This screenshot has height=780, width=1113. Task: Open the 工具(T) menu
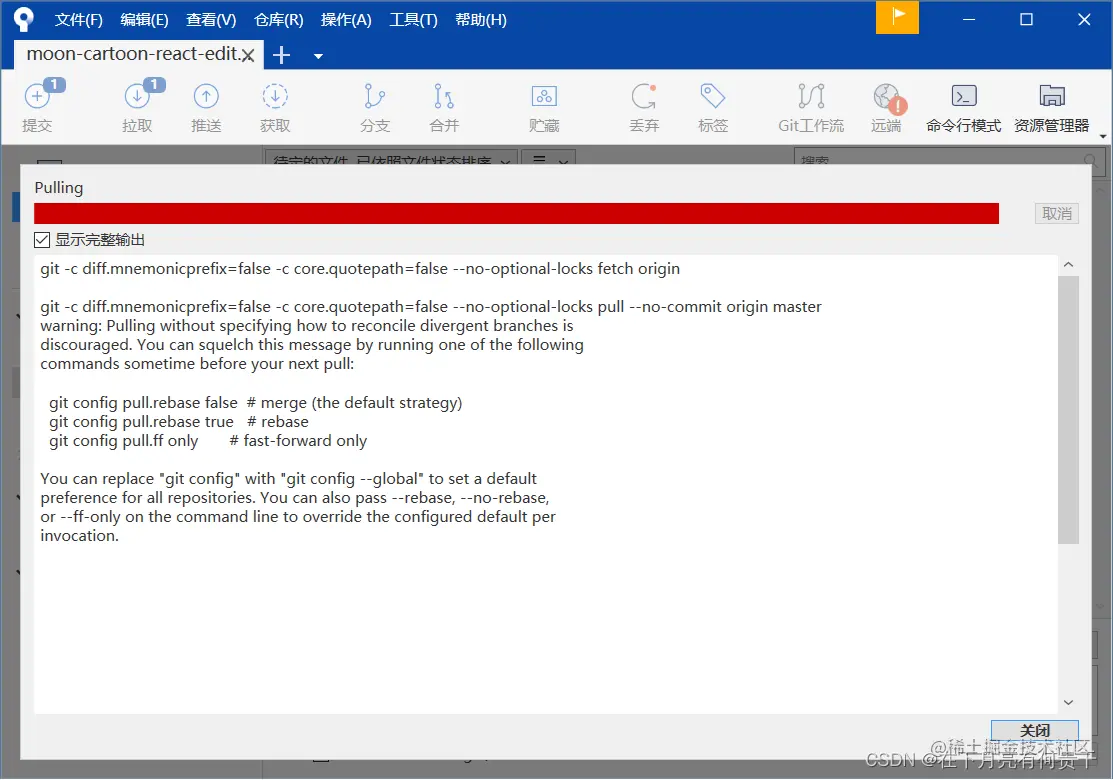click(413, 20)
